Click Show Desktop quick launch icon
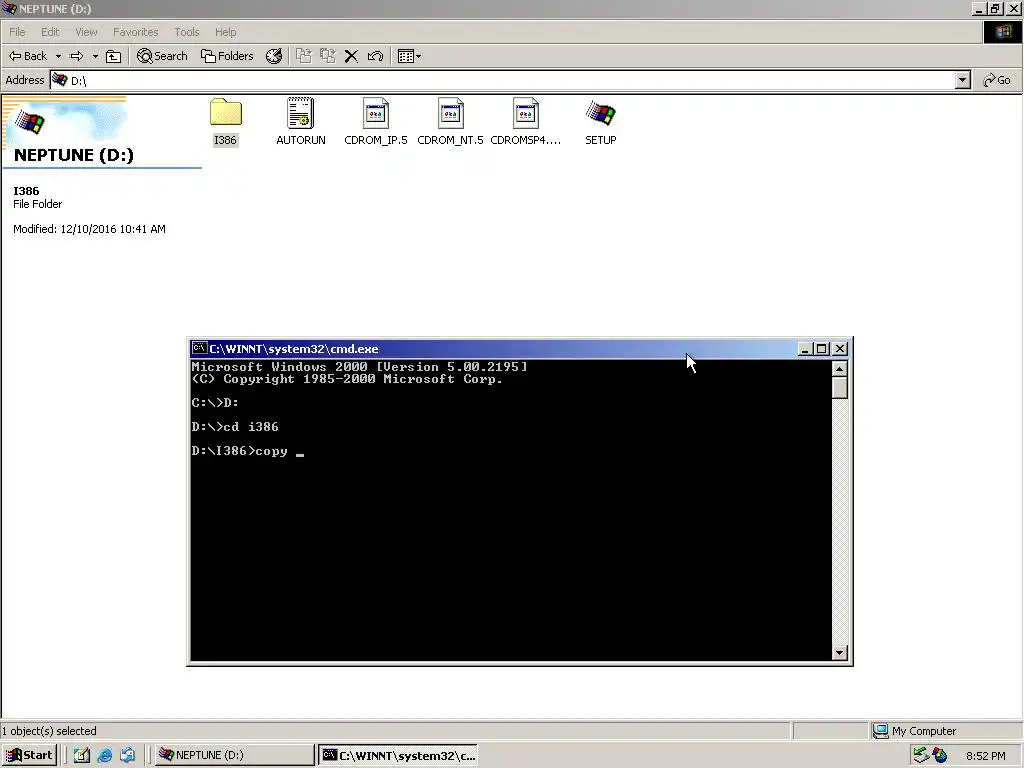Screen dimensions: 1024x768 pos(82,755)
